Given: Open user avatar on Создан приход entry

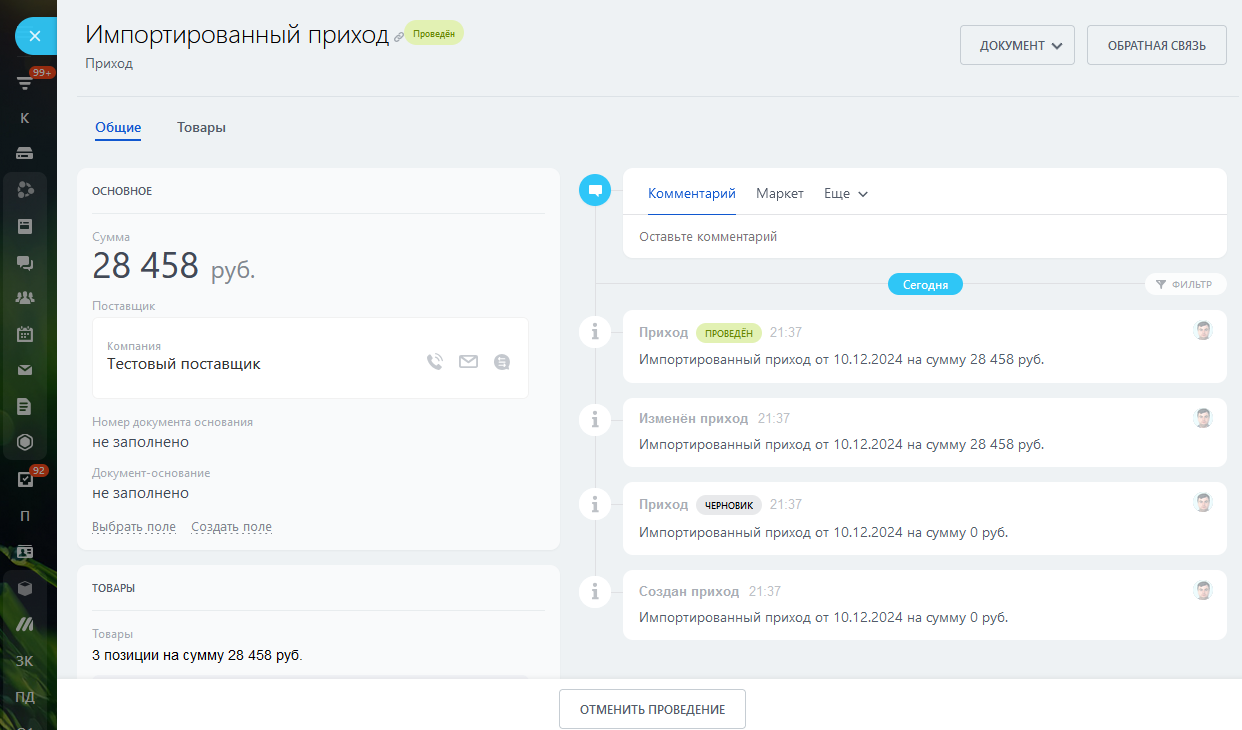Looking at the screenshot, I should pyautogui.click(x=1203, y=590).
